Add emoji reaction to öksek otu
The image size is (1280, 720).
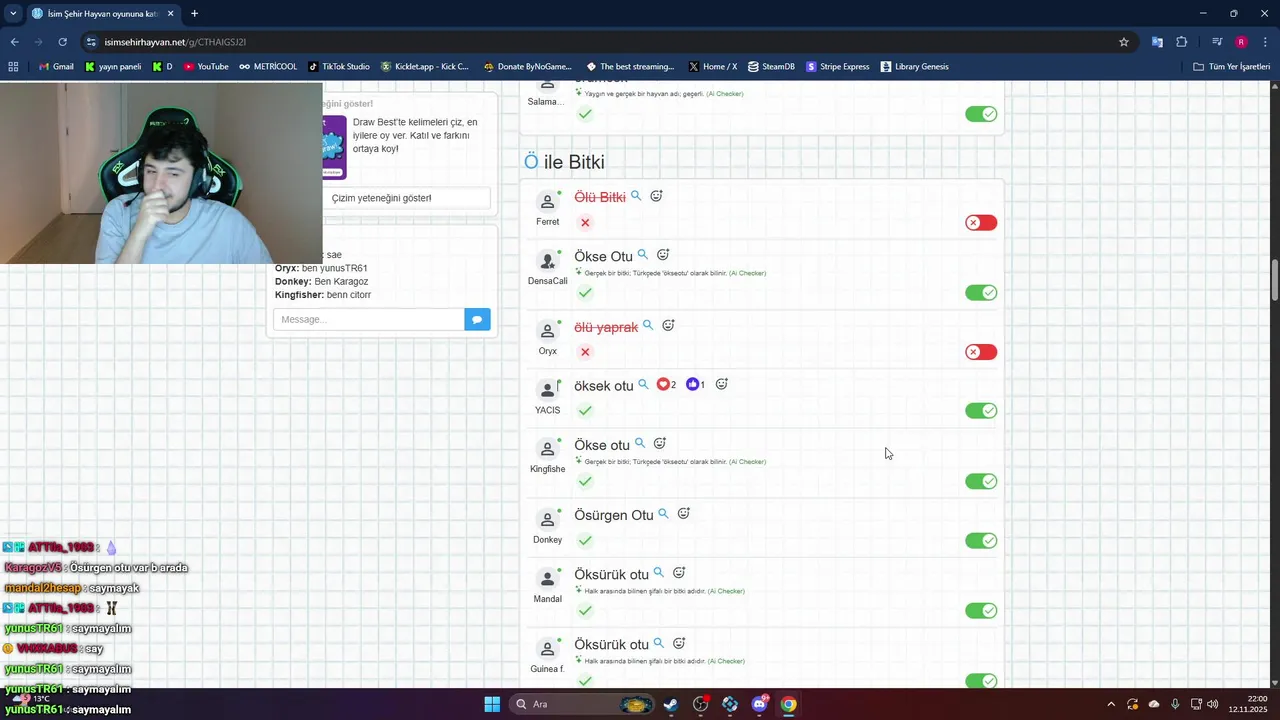pos(721,384)
